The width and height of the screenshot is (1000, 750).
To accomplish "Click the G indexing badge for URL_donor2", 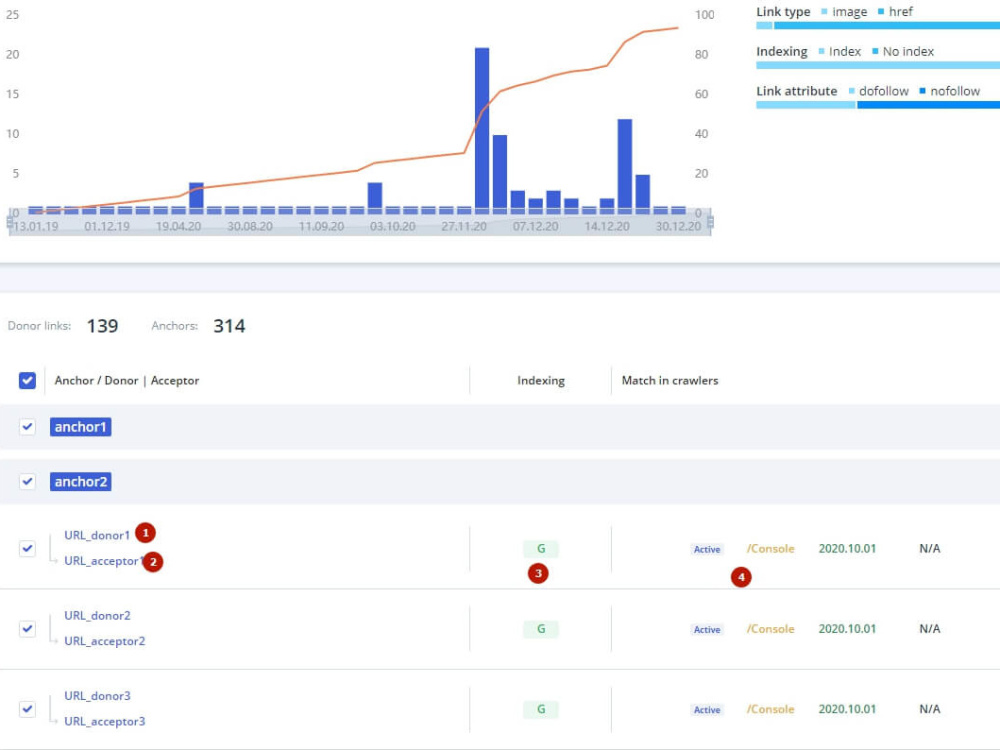I will (541, 629).
